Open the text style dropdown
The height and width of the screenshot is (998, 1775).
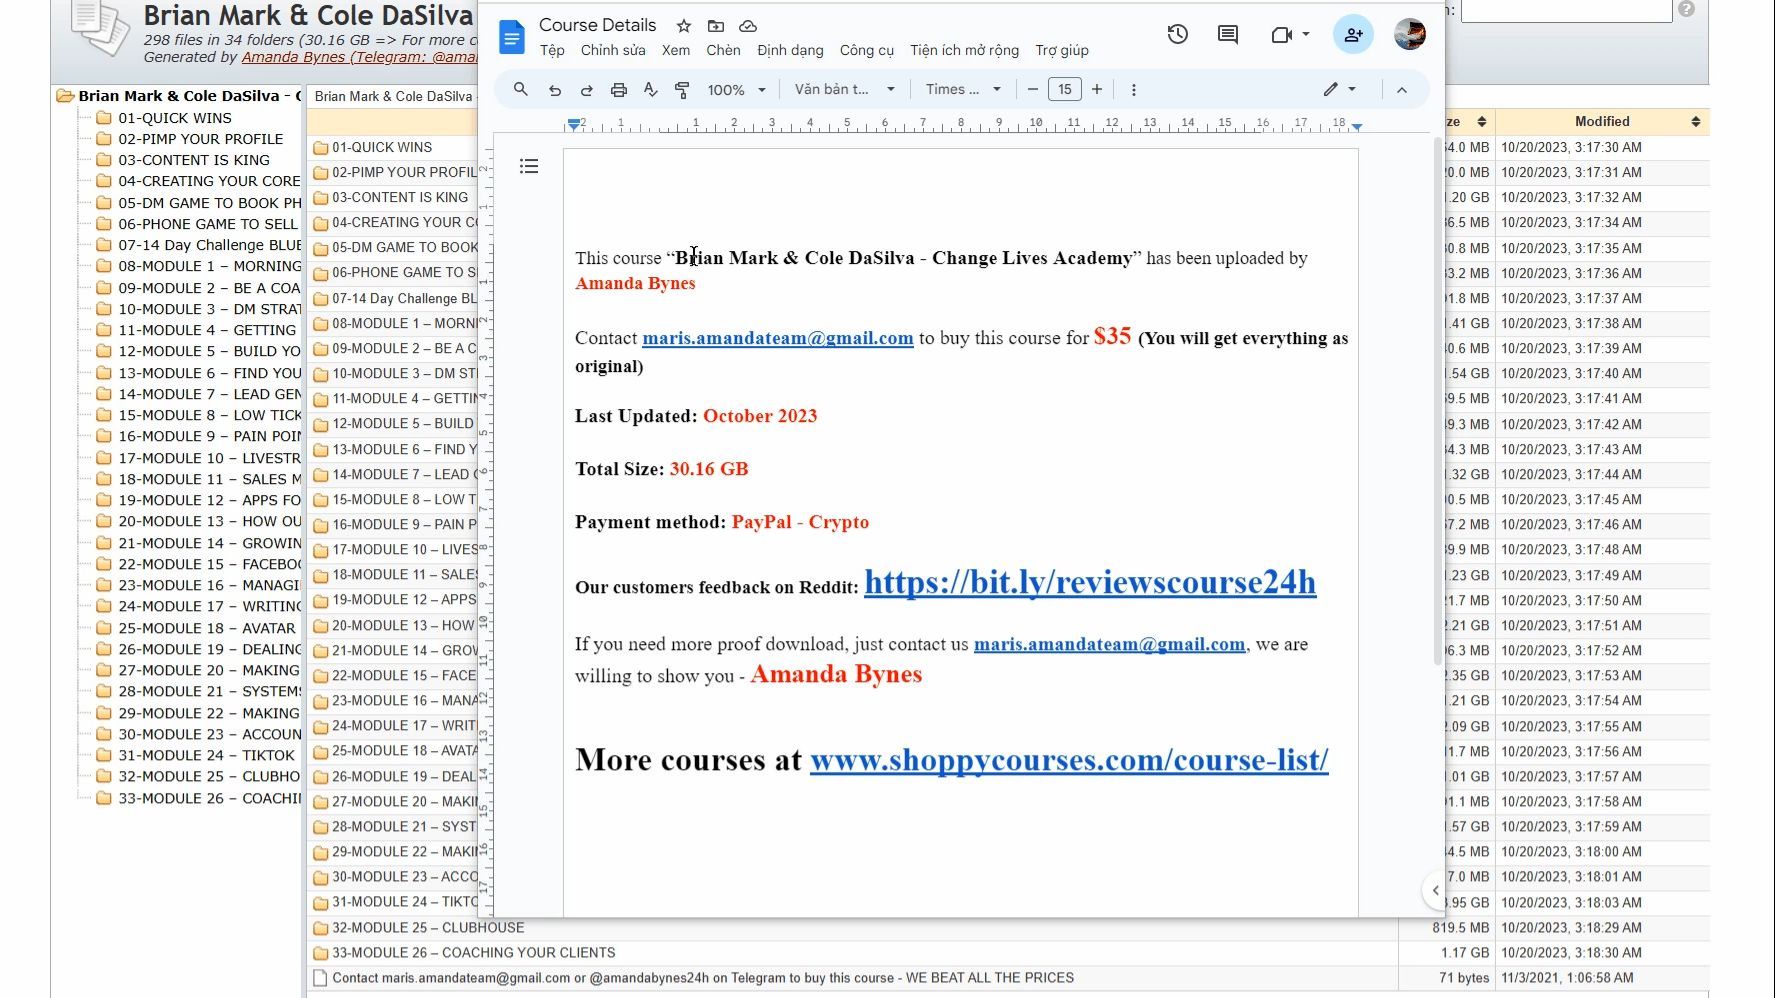(x=844, y=90)
